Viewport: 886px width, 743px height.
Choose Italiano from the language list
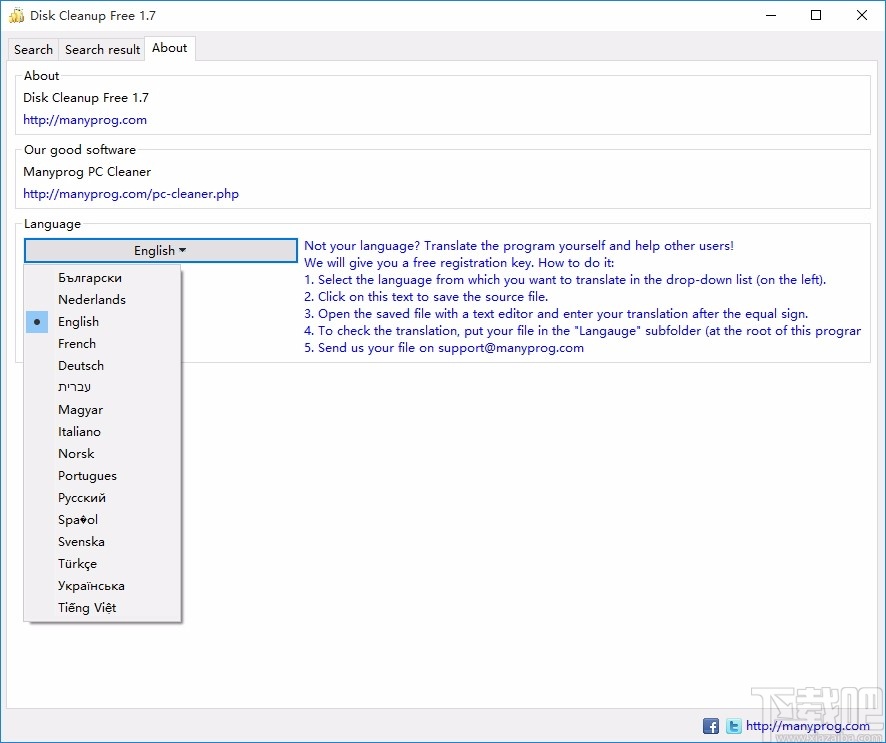click(102, 432)
